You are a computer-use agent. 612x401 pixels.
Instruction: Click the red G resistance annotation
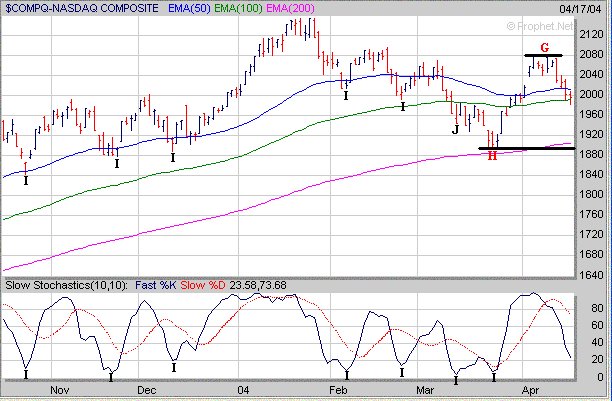click(x=544, y=48)
